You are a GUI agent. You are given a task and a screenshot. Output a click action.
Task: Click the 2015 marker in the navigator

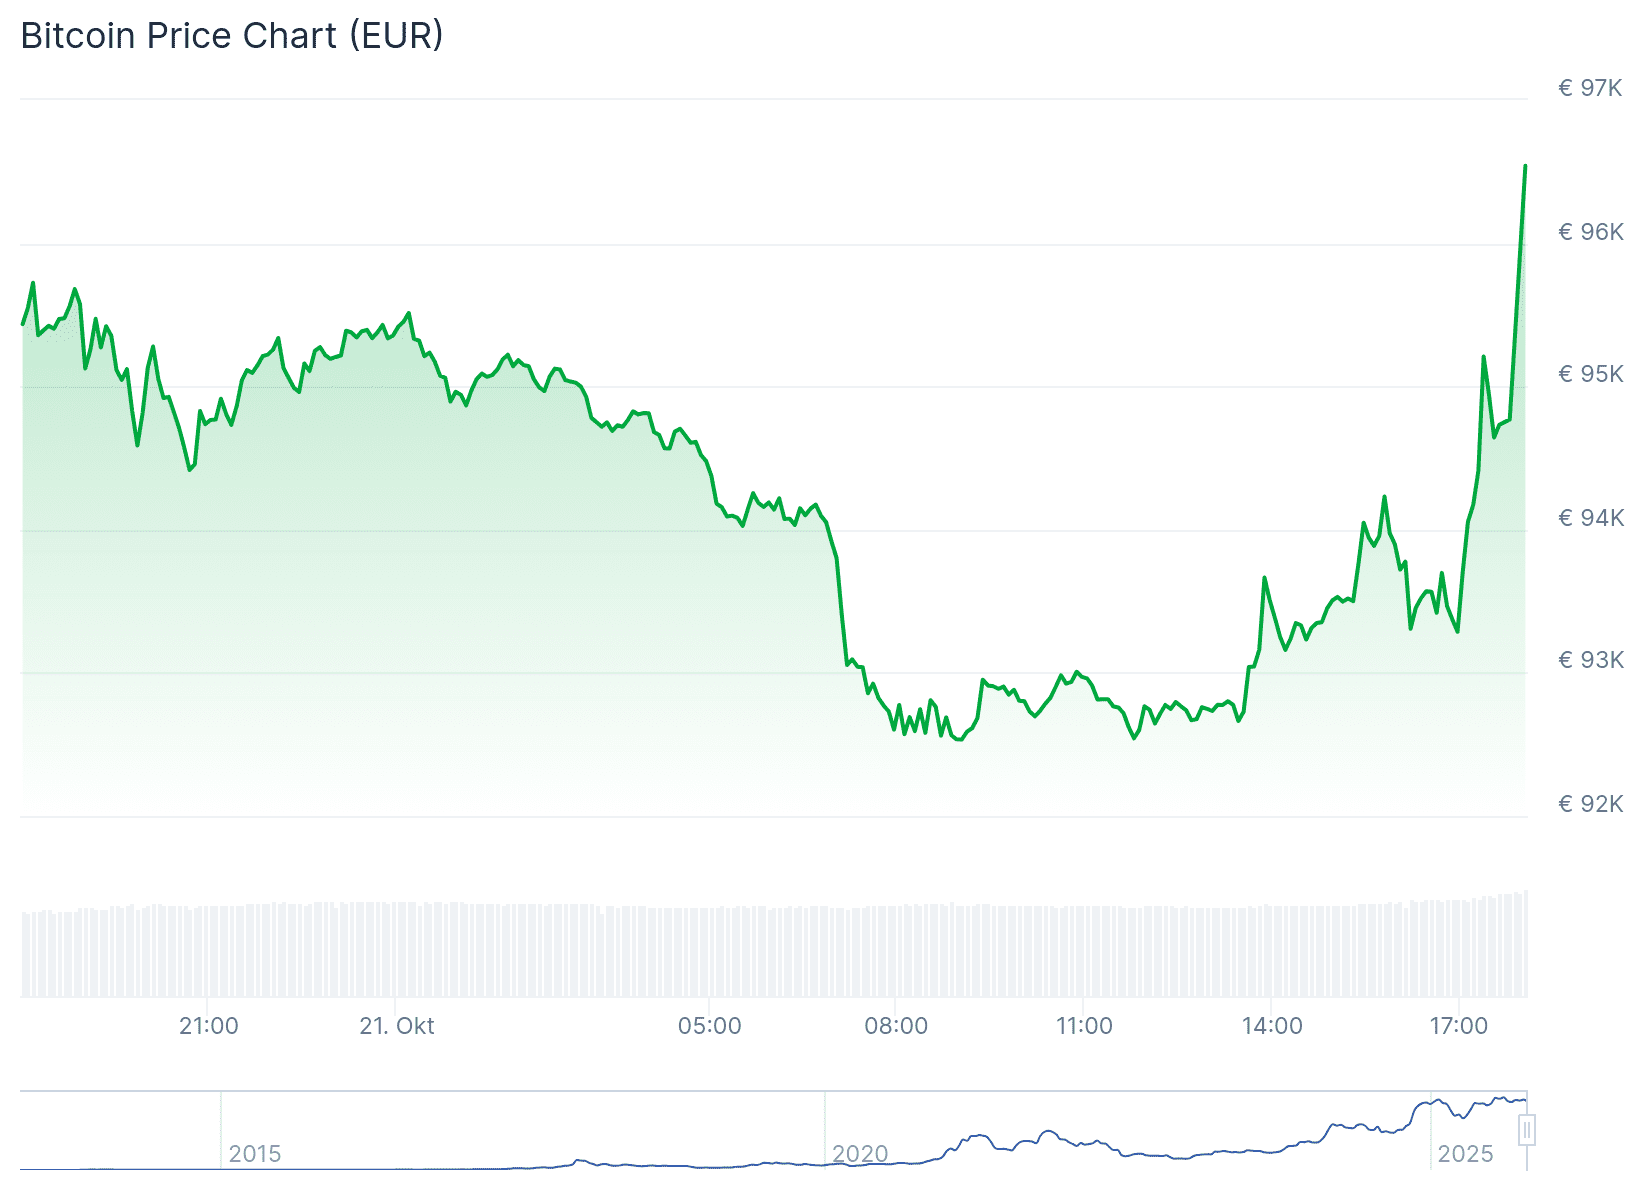coord(254,1154)
